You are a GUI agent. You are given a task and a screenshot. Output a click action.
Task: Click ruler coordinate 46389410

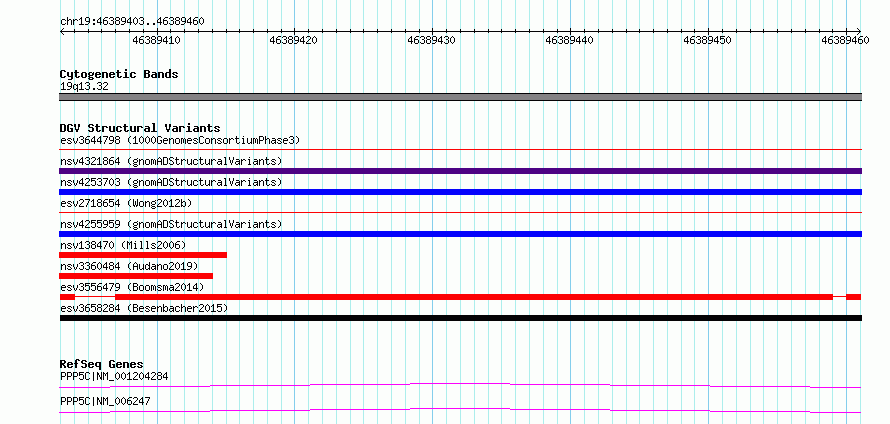pos(156,40)
